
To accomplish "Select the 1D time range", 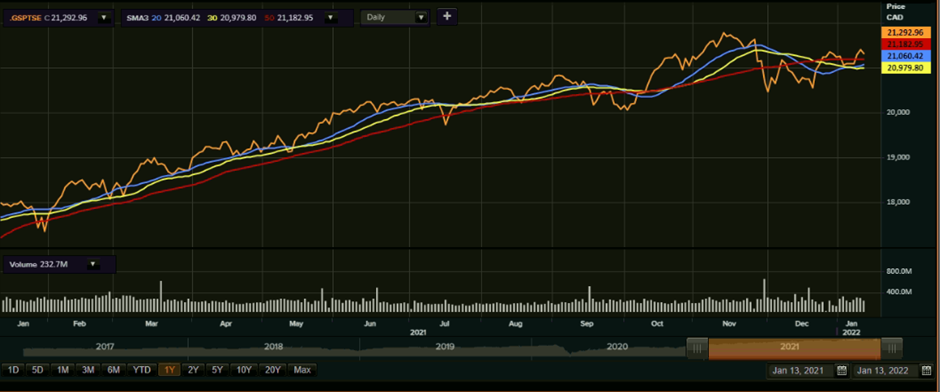I will [13, 370].
